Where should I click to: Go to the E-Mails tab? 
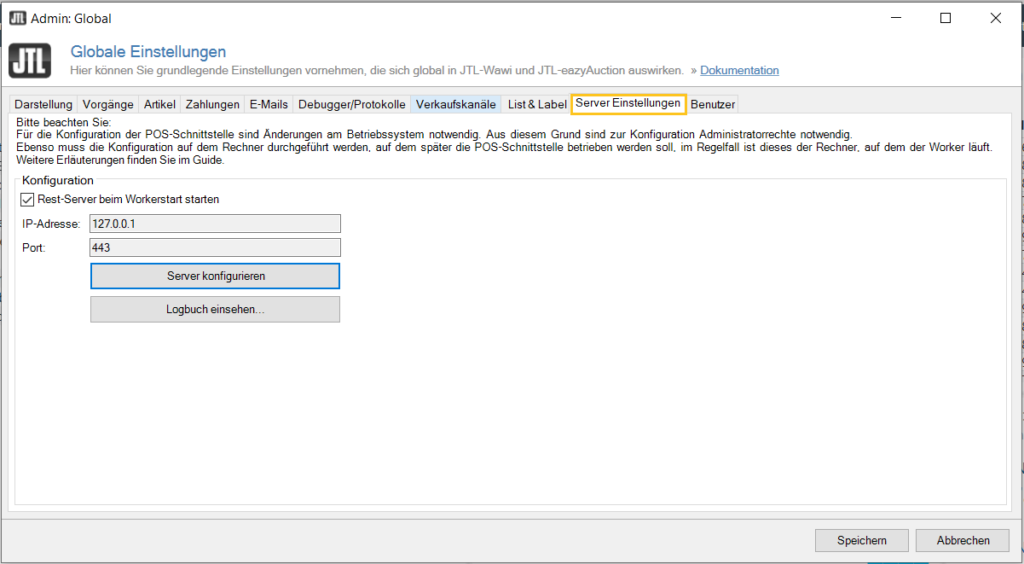268,104
